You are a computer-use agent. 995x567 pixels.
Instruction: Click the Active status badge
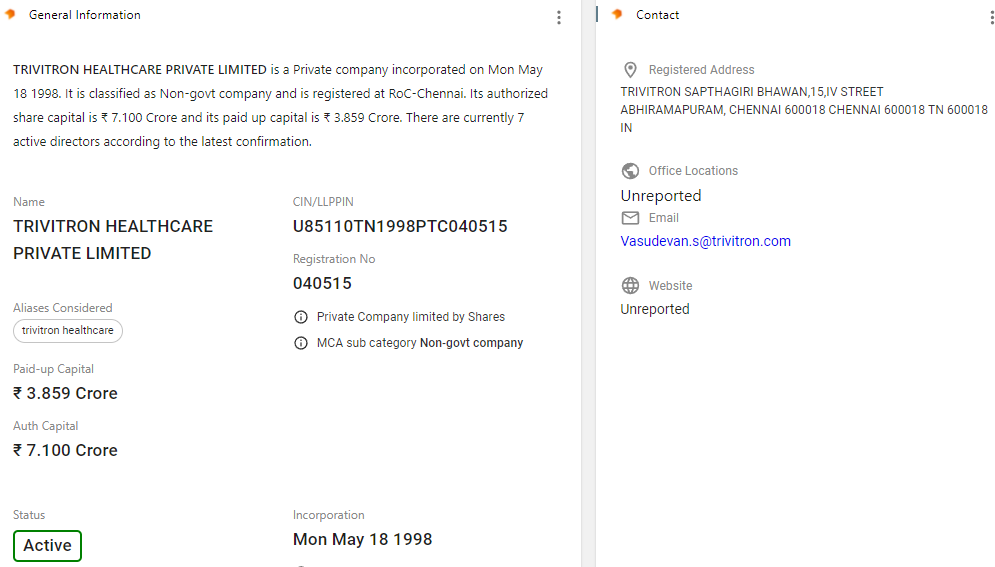48,545
